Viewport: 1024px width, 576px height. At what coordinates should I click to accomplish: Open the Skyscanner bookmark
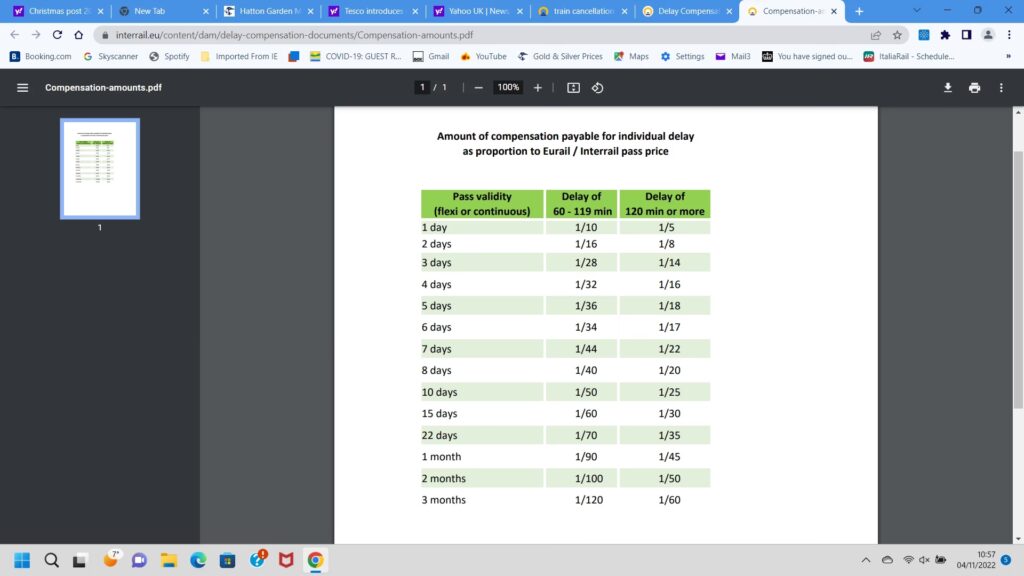(110, 56)
